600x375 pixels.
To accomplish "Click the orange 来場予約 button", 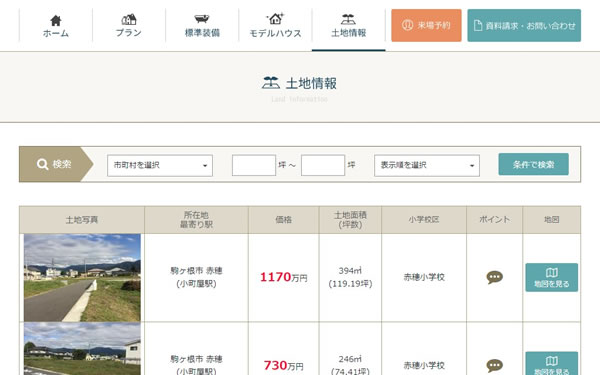I will pos(426,26).
